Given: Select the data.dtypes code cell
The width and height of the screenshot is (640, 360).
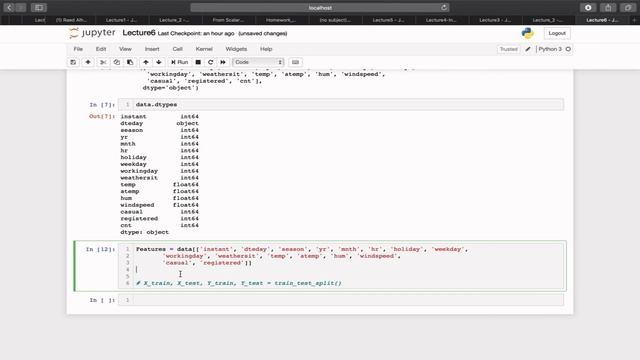Looking at the screenshot, I should (x=341, y=104).
